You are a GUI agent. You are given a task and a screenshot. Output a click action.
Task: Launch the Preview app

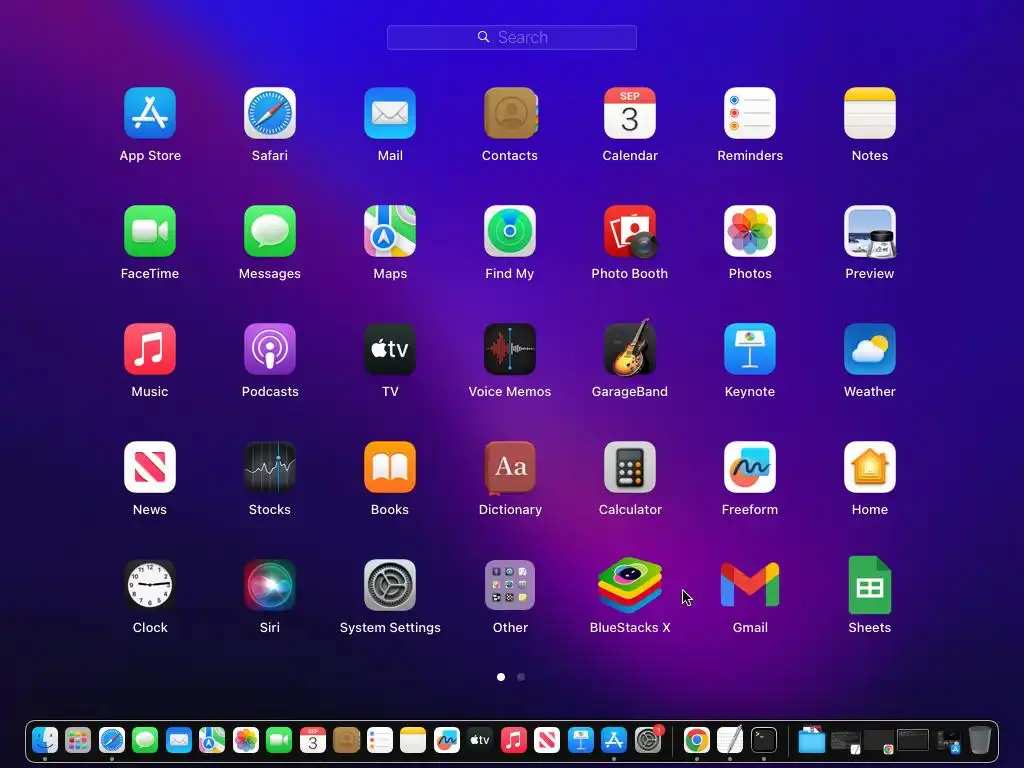(870, 231)
